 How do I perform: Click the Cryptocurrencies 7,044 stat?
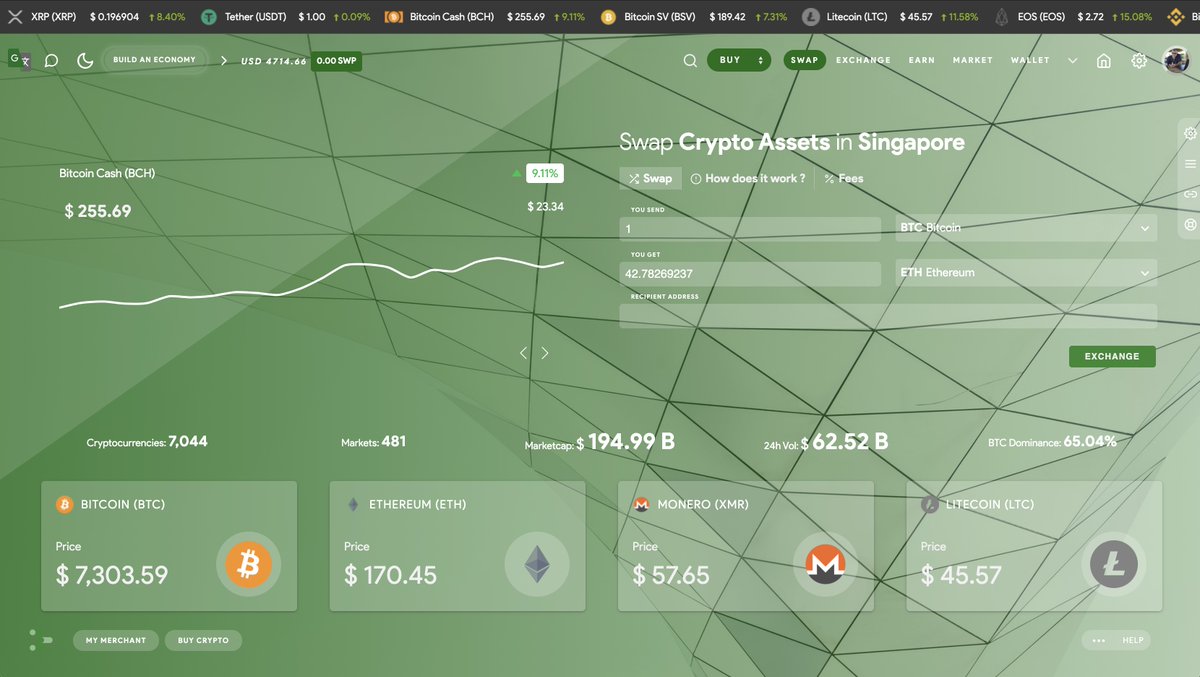pyautogui.click(x=147, y=441)
